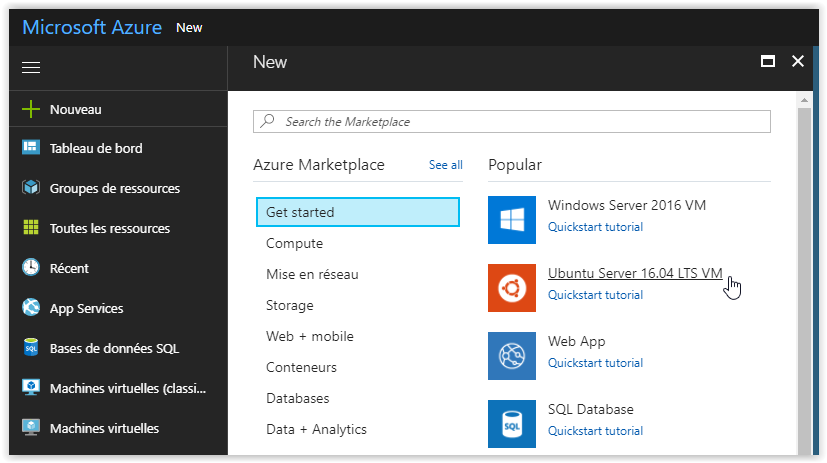Open the SQL Database tile icon

click(x=512, y=424)
